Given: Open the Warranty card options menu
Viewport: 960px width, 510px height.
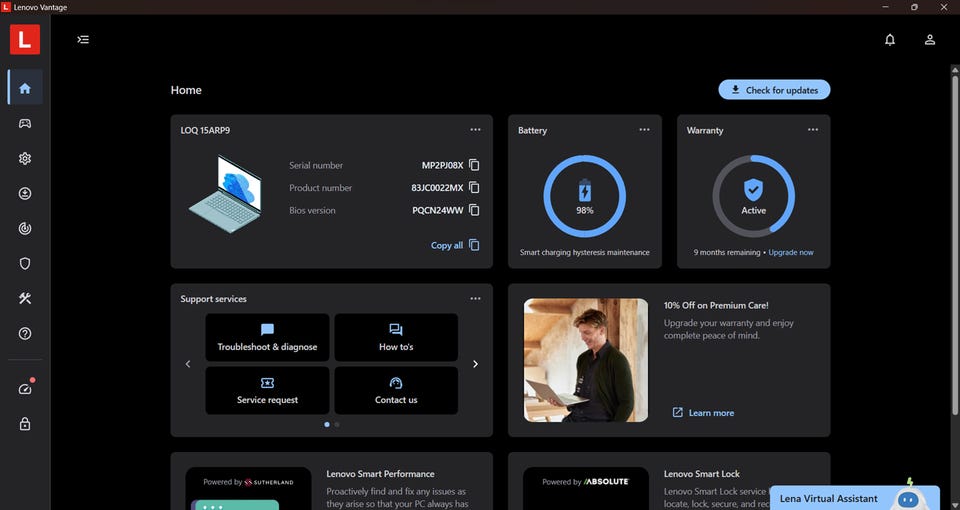Looking at the screenshot, I should point(813,130).
